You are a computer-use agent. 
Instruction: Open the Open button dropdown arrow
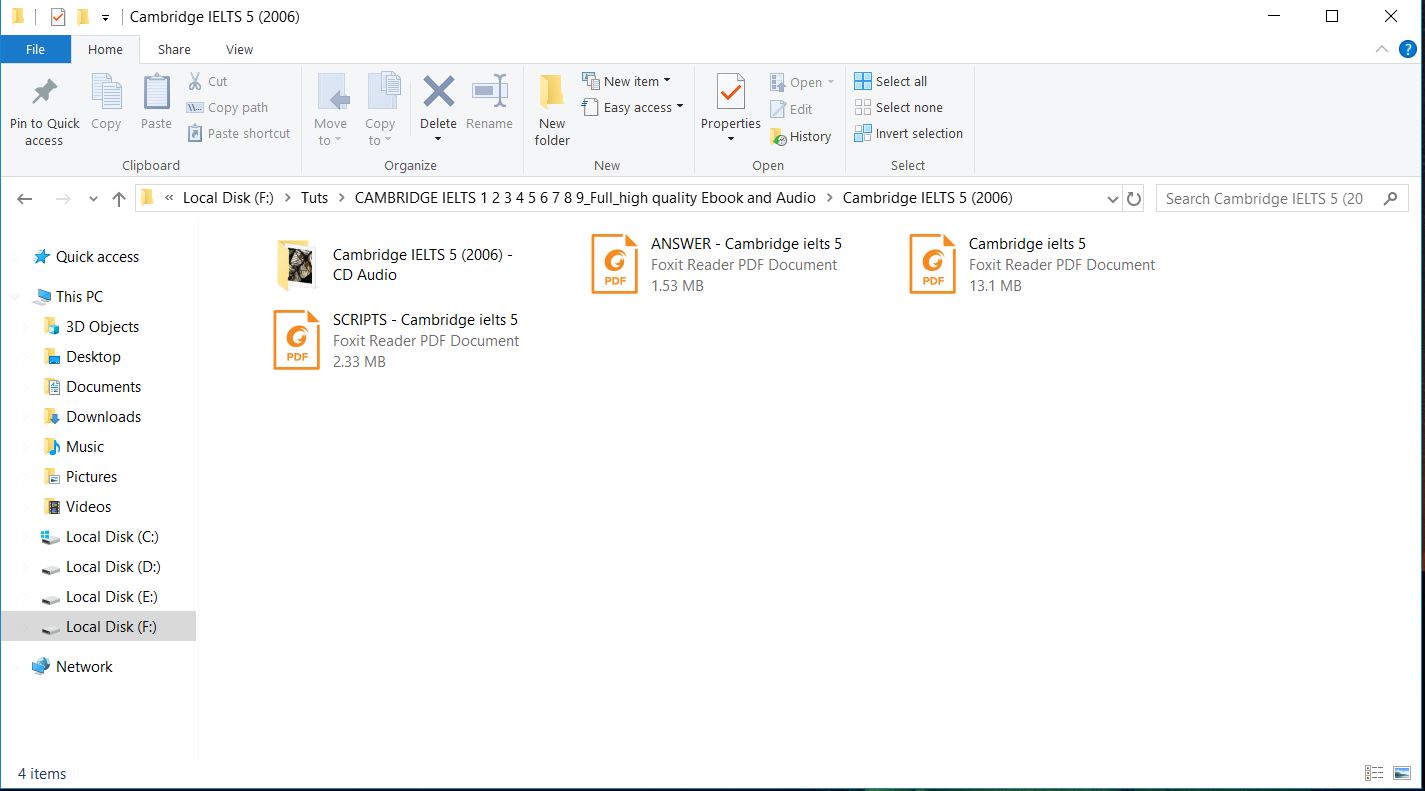(830, 82)
